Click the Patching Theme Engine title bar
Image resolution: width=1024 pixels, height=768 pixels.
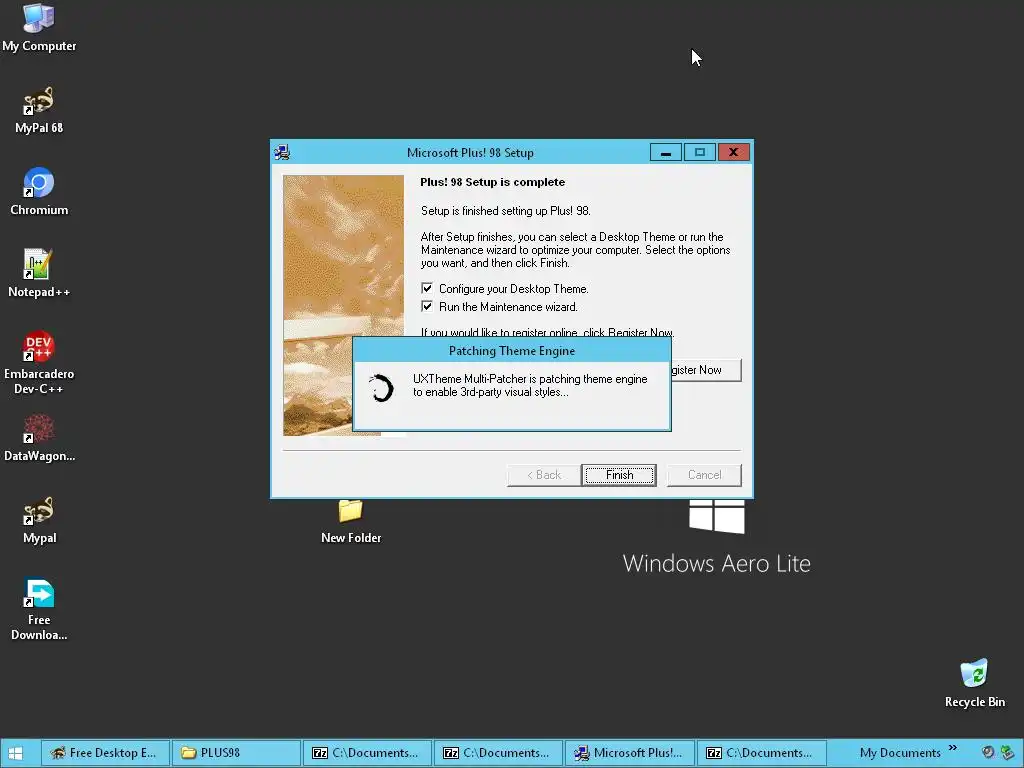(x=512, y=351)
